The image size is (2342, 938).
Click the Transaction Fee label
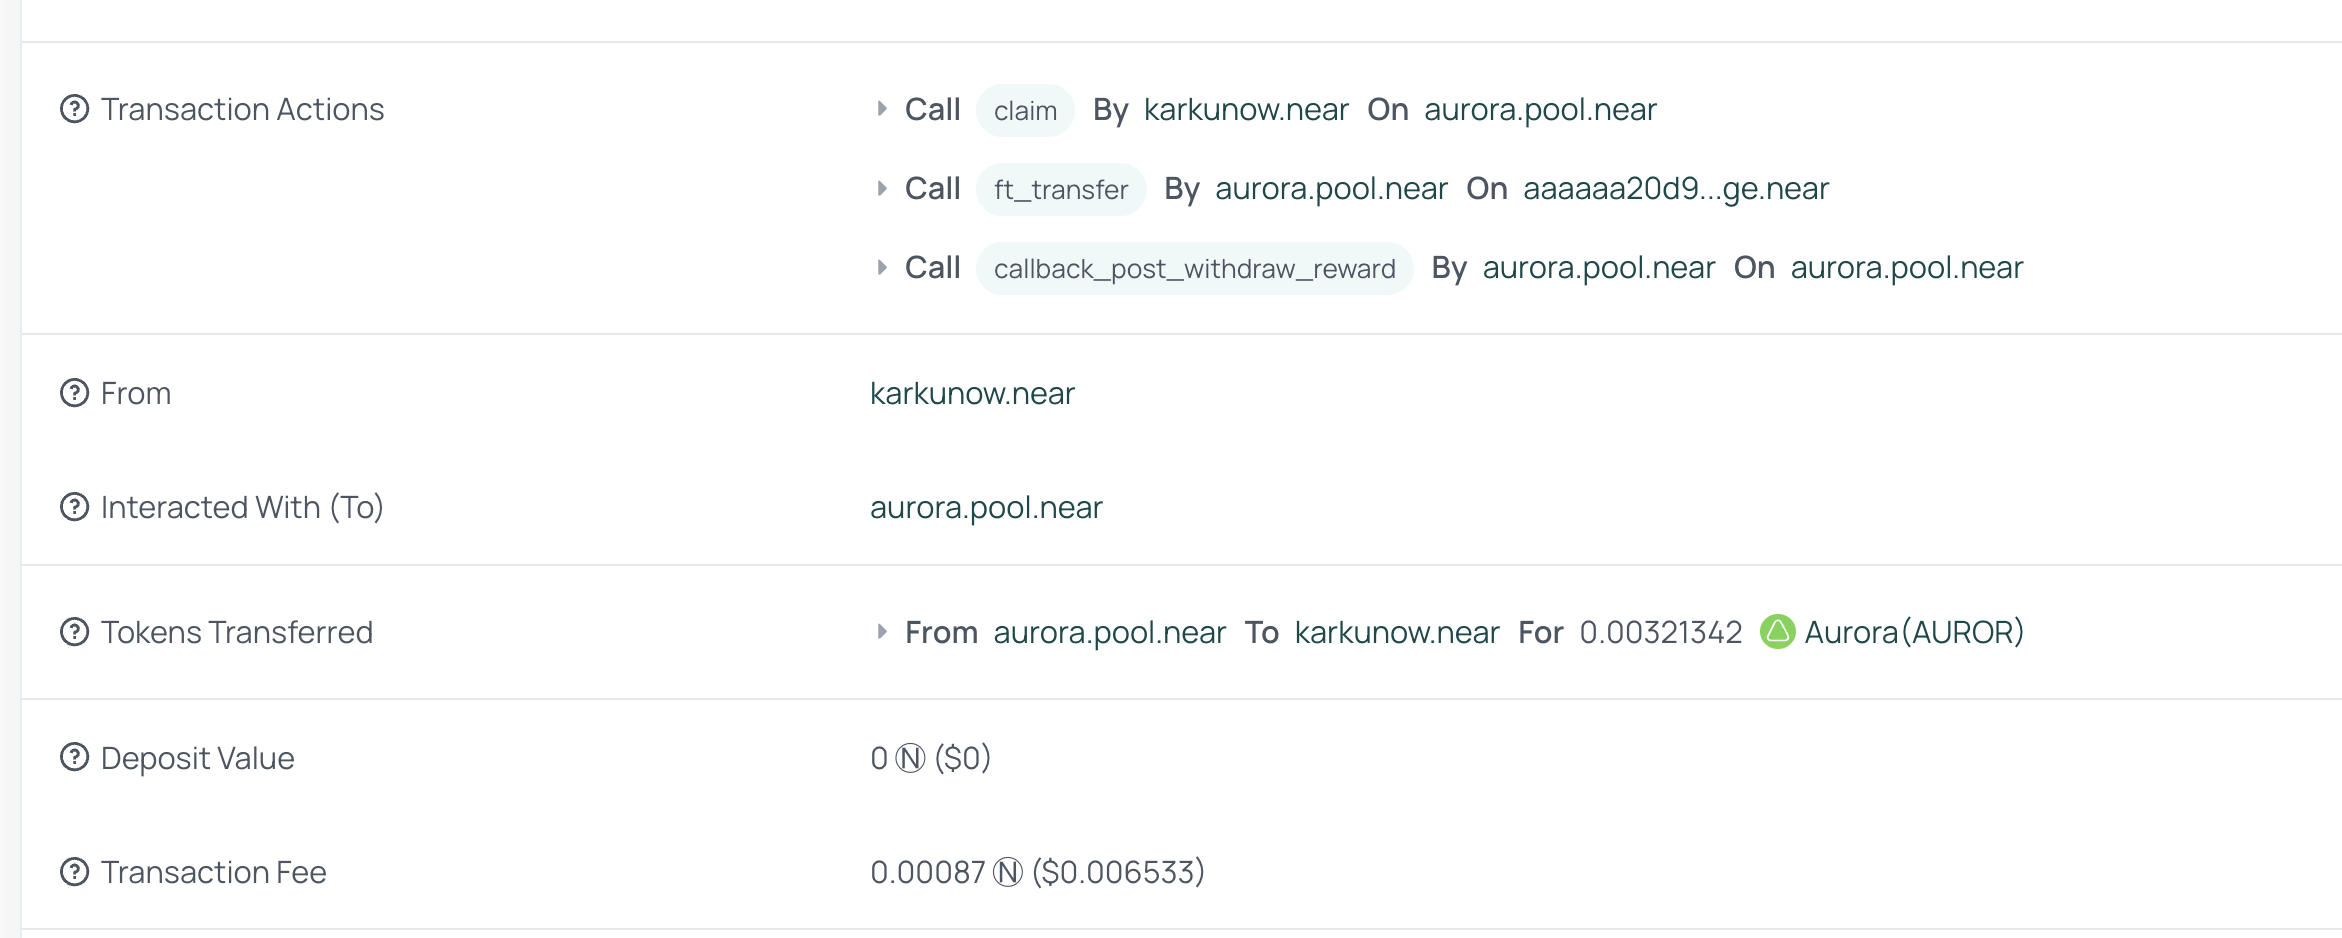point(214,872)
